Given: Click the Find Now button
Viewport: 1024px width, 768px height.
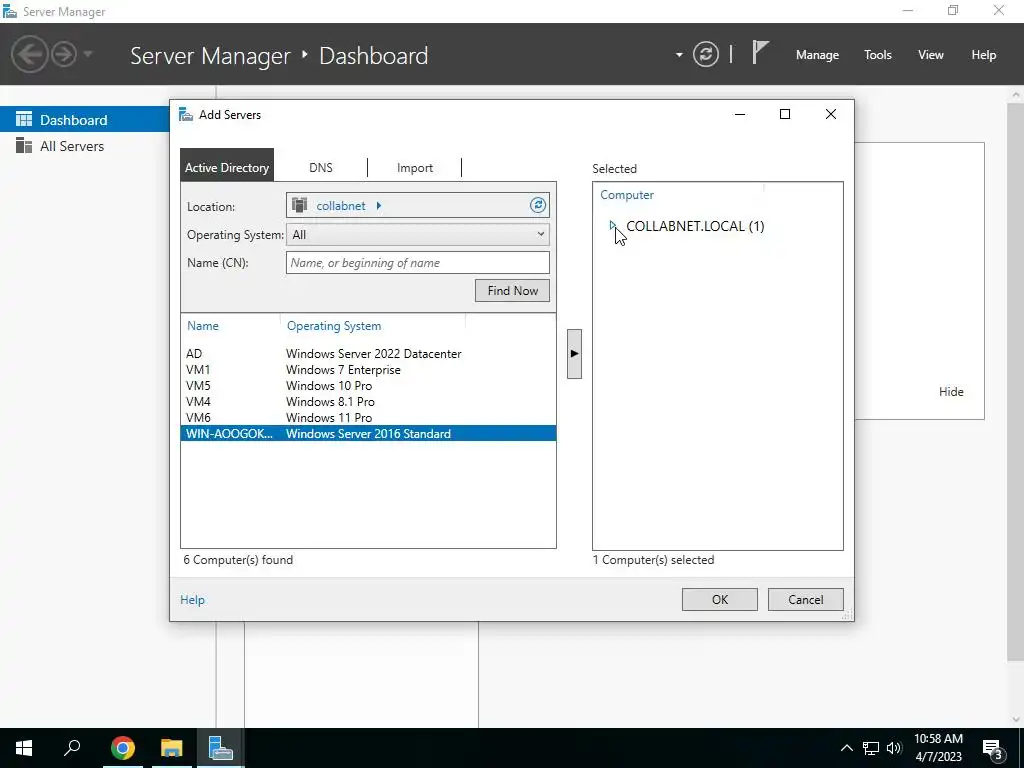Looking at the screenshot, I should pyautogui.click(x=512, y=291).
